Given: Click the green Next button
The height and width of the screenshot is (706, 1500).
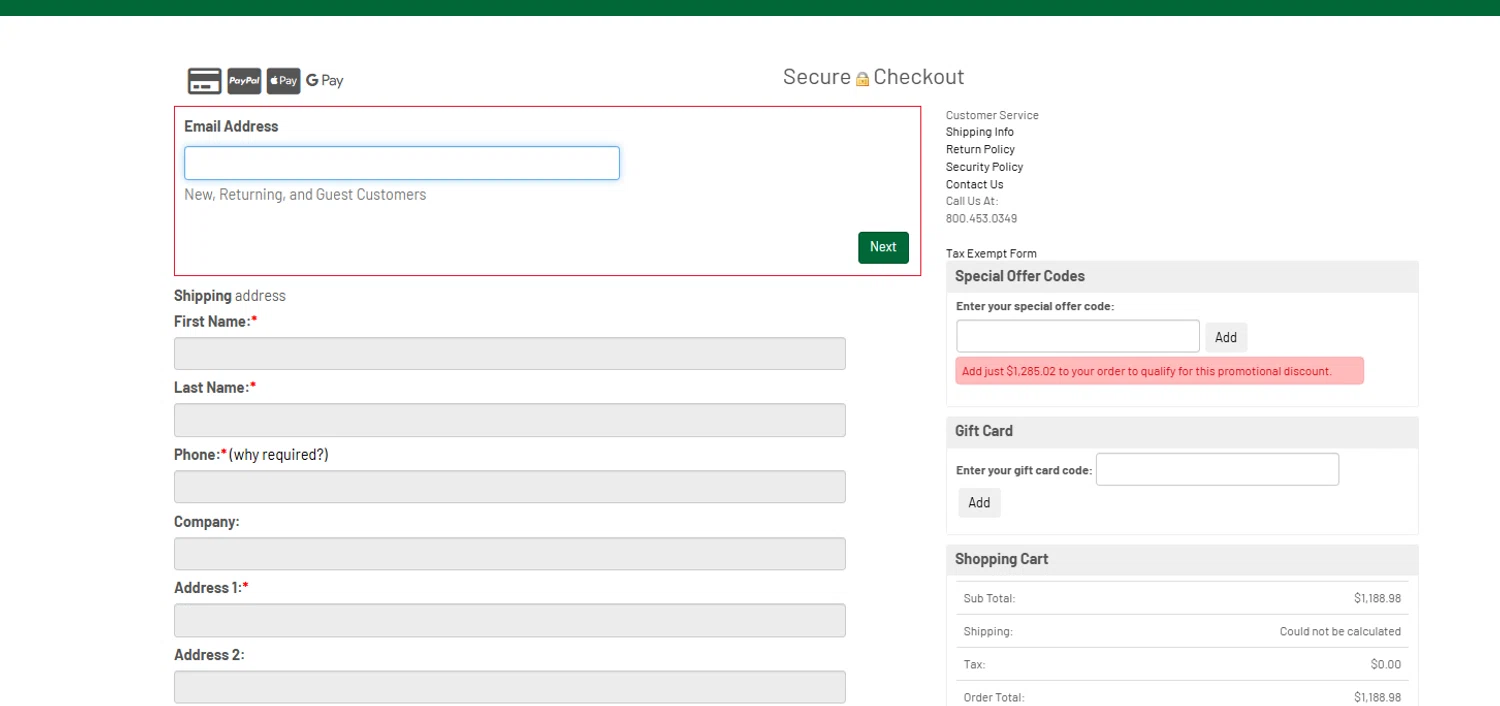Looking at the screenshot, I should pos(883,247).
